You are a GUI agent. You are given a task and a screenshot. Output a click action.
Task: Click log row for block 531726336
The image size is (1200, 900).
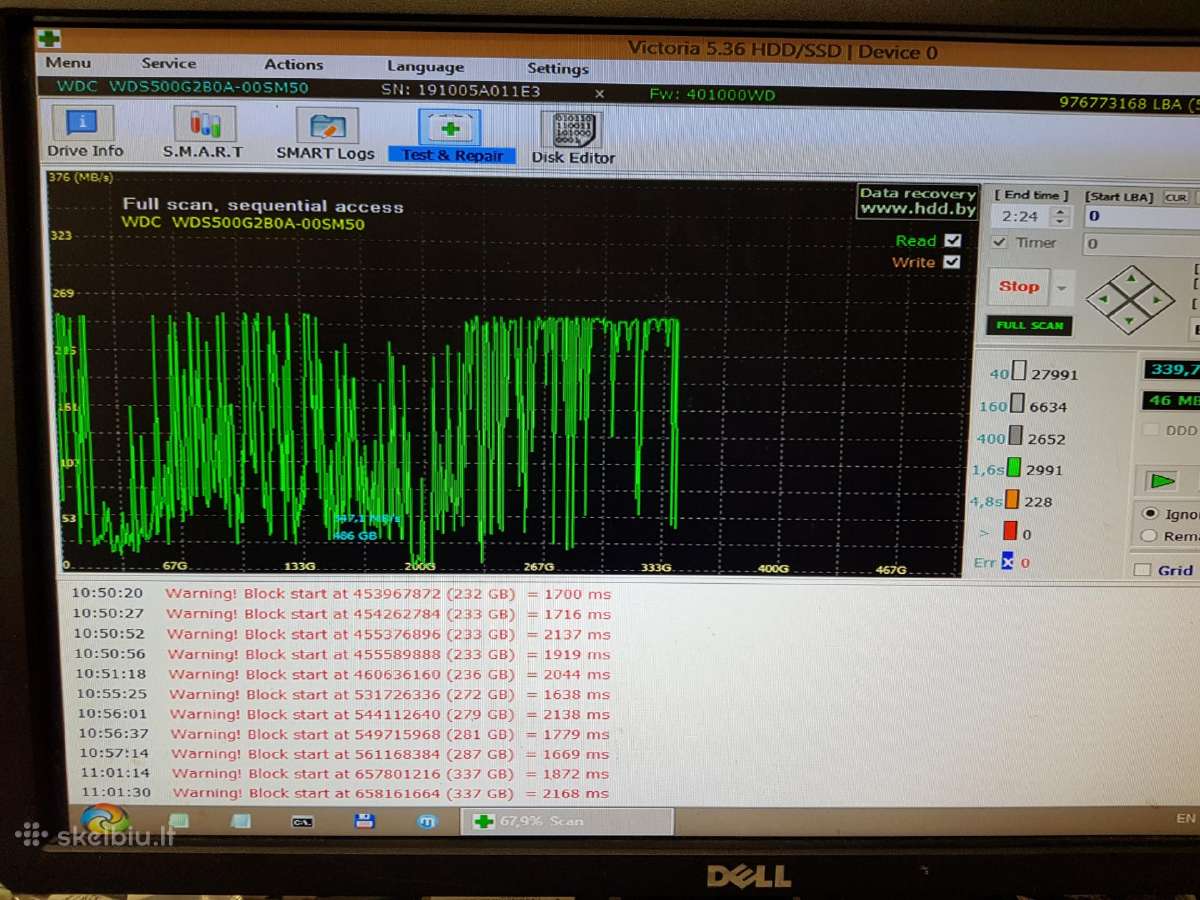(x=342, y=694)
